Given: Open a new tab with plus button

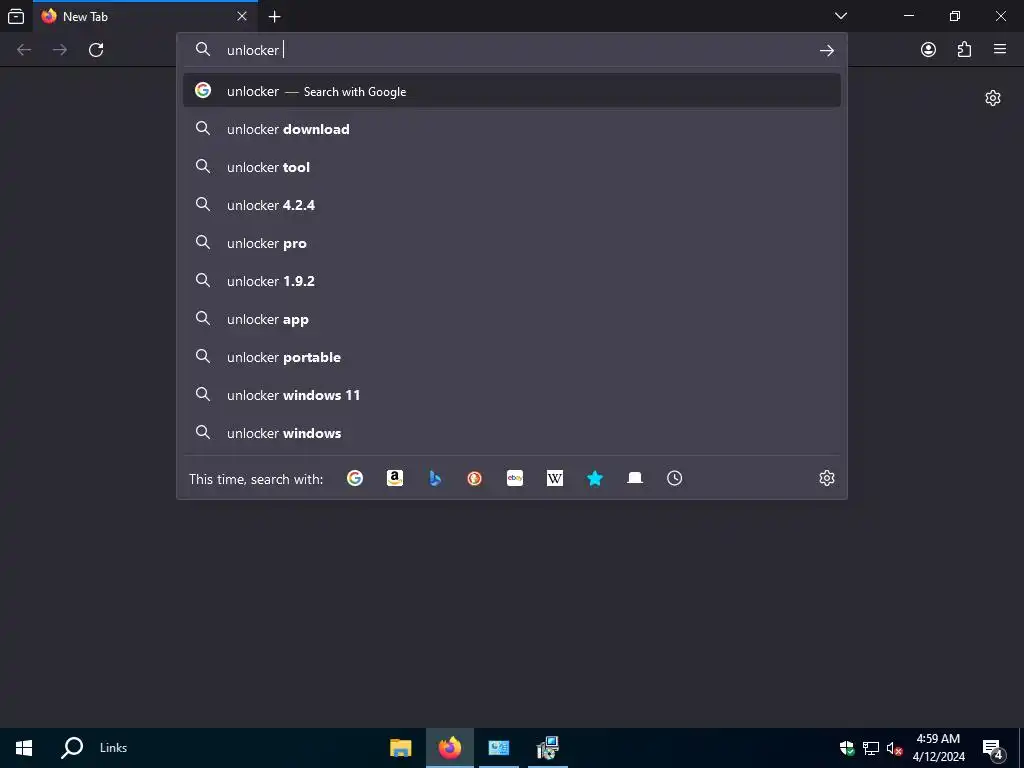Looking at the screenshot, I should [274, 16].
